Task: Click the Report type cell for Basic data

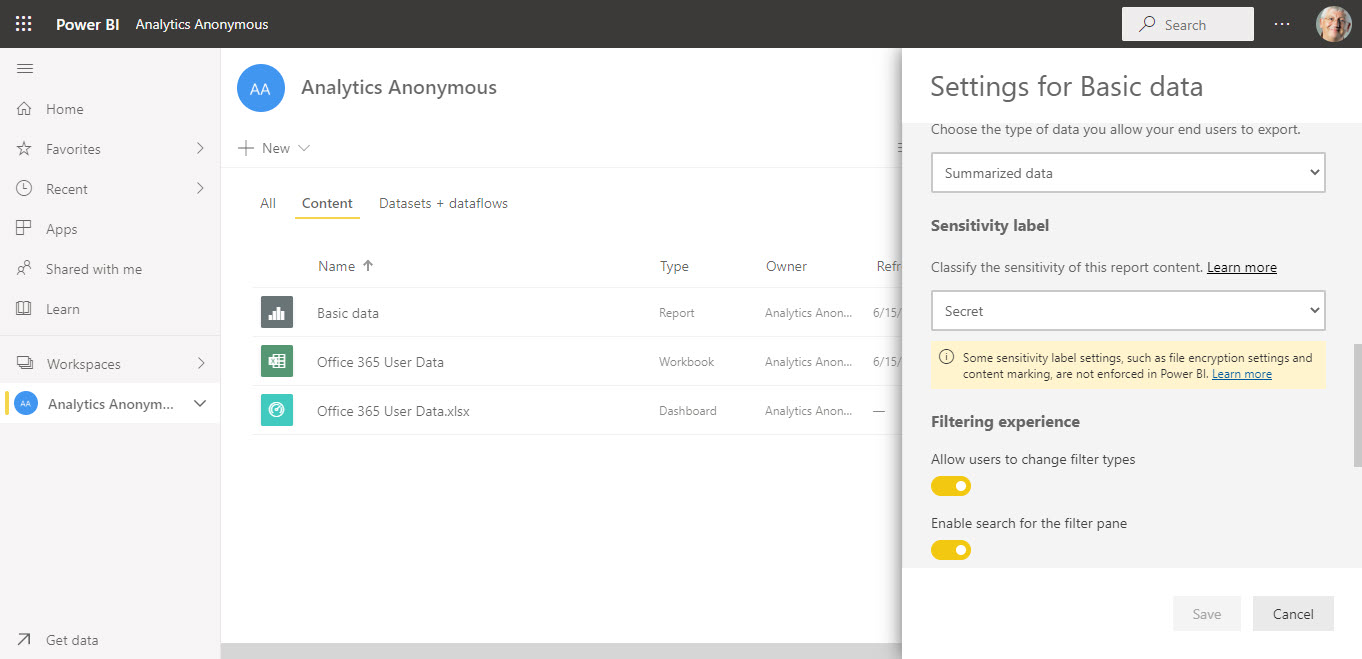Action: (677, 313)
